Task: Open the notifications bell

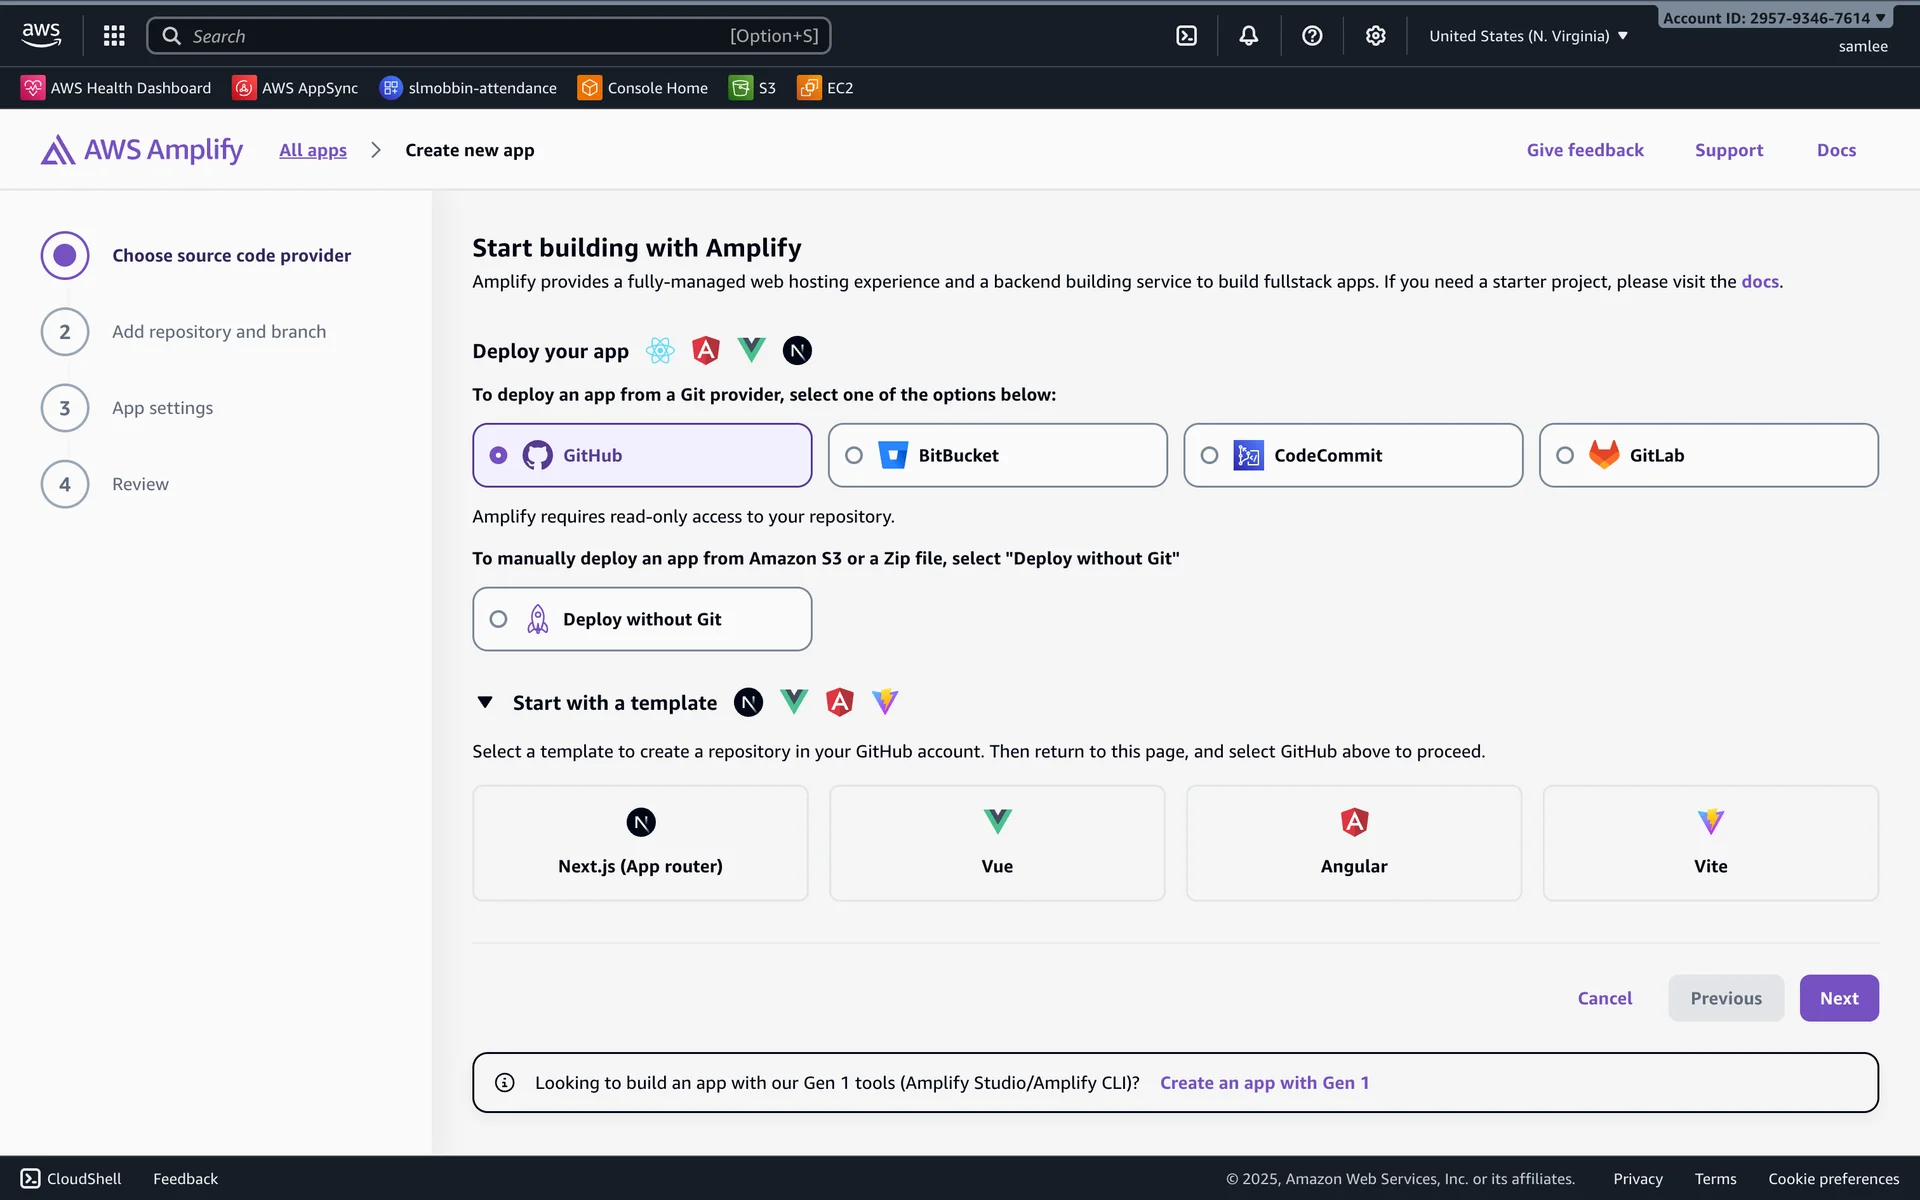Action: coord(1249,36)
